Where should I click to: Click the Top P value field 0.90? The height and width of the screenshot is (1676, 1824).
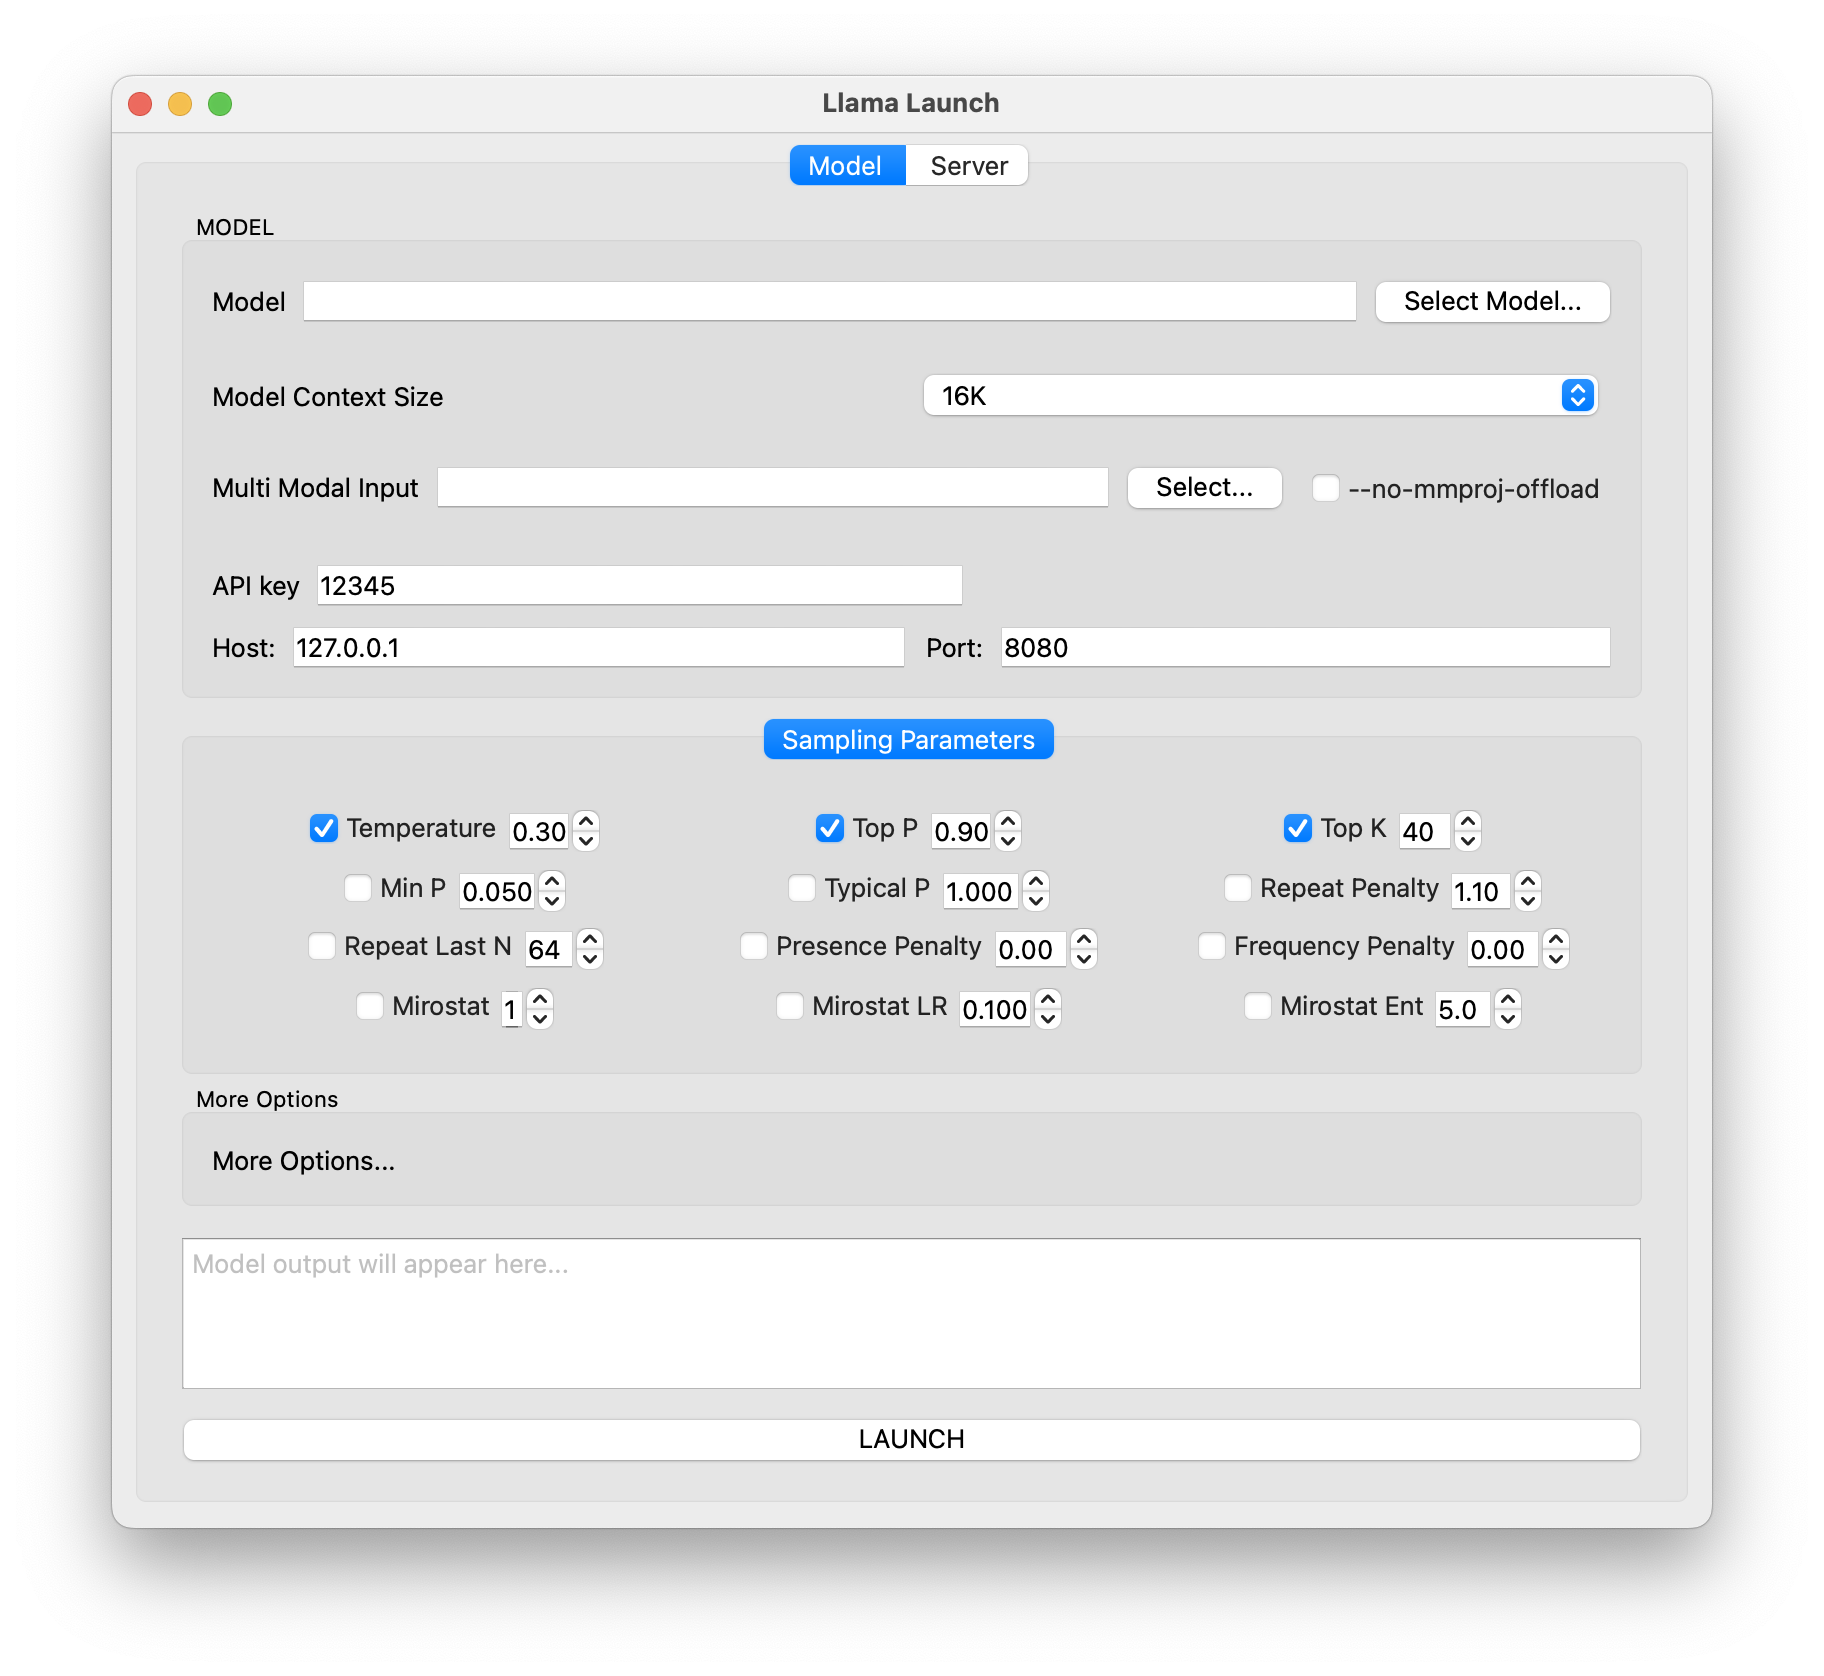(x=961, y=831)
